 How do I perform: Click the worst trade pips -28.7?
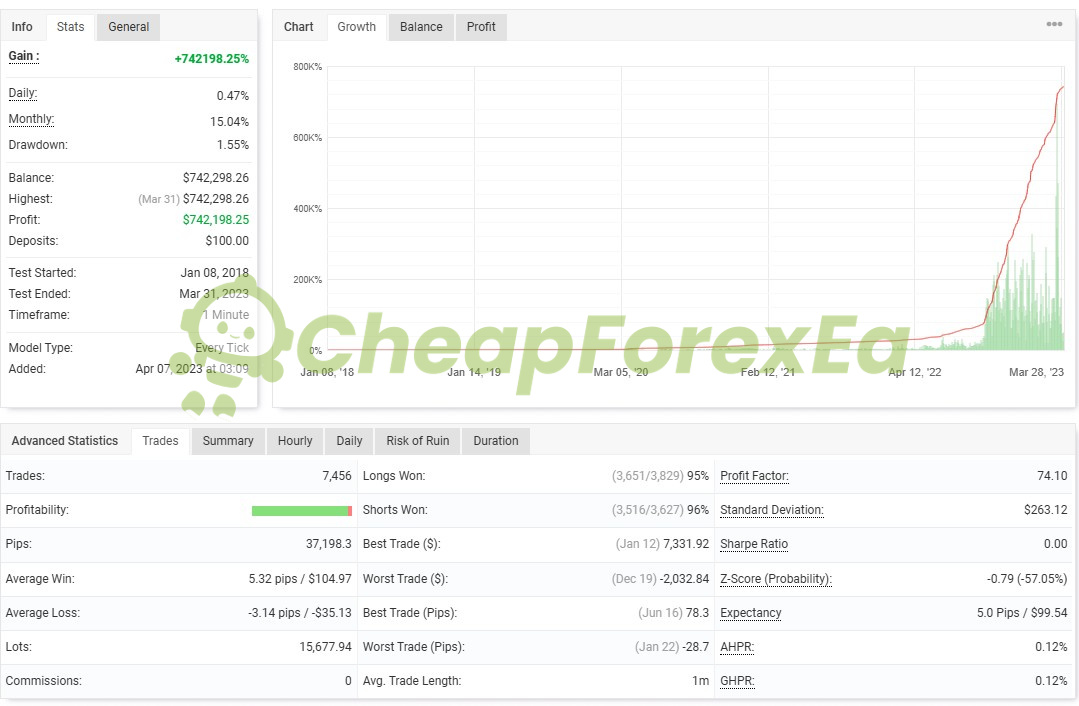click(696, 647)
